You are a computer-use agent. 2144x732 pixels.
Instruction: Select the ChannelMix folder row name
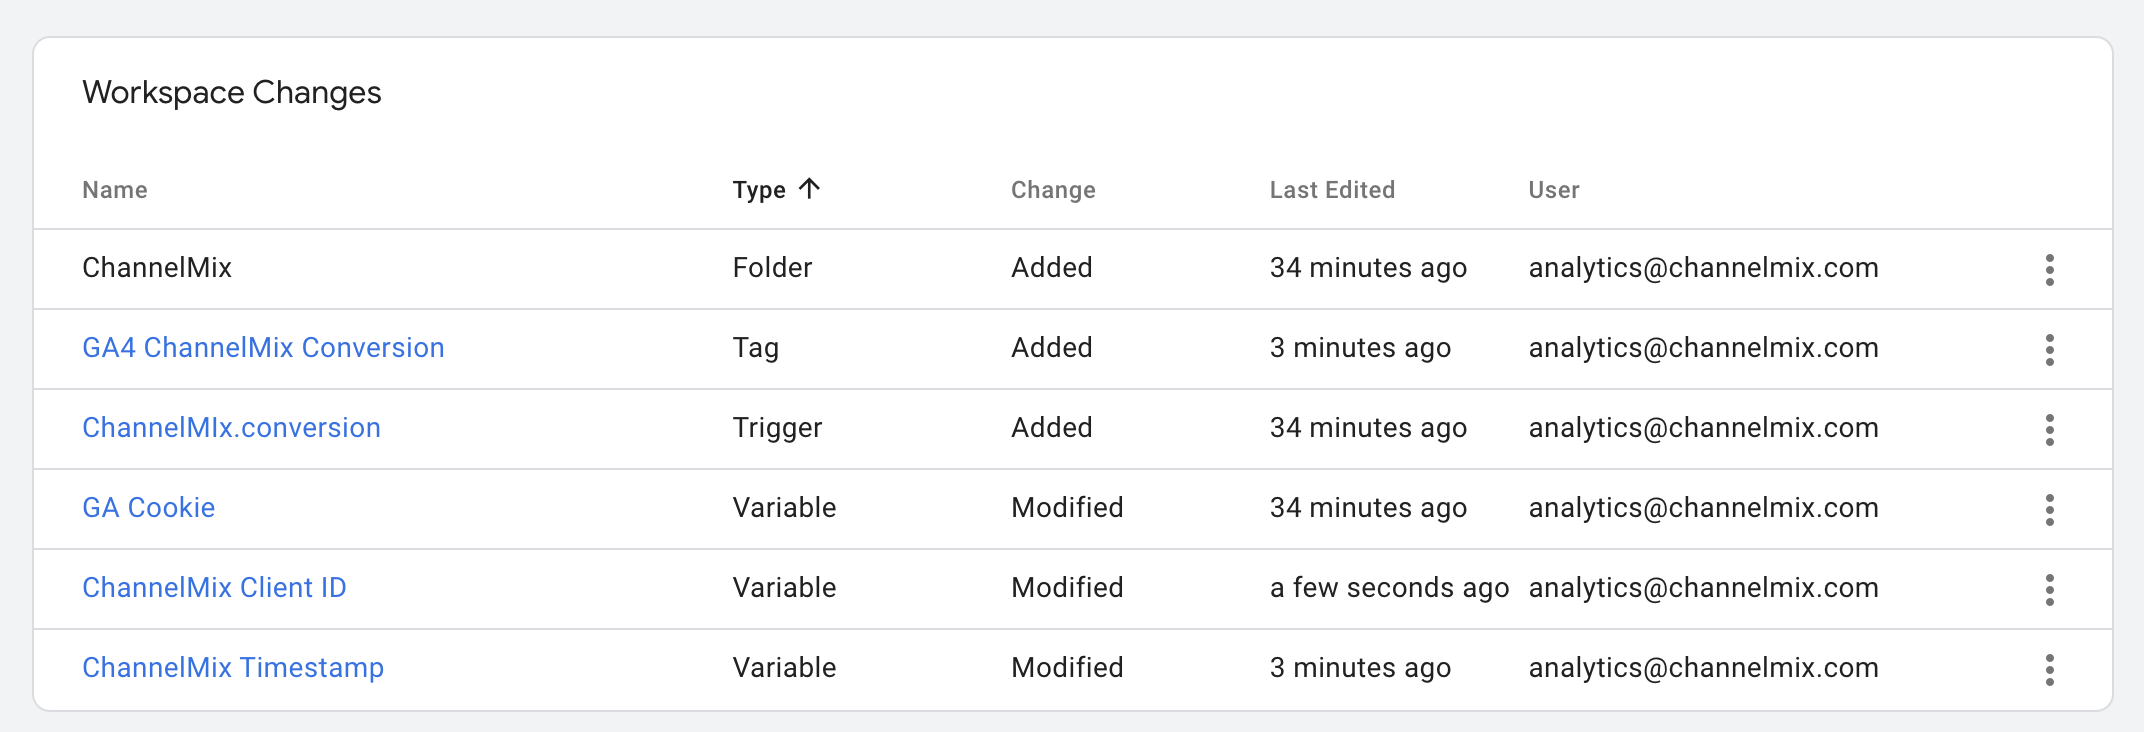157,268
